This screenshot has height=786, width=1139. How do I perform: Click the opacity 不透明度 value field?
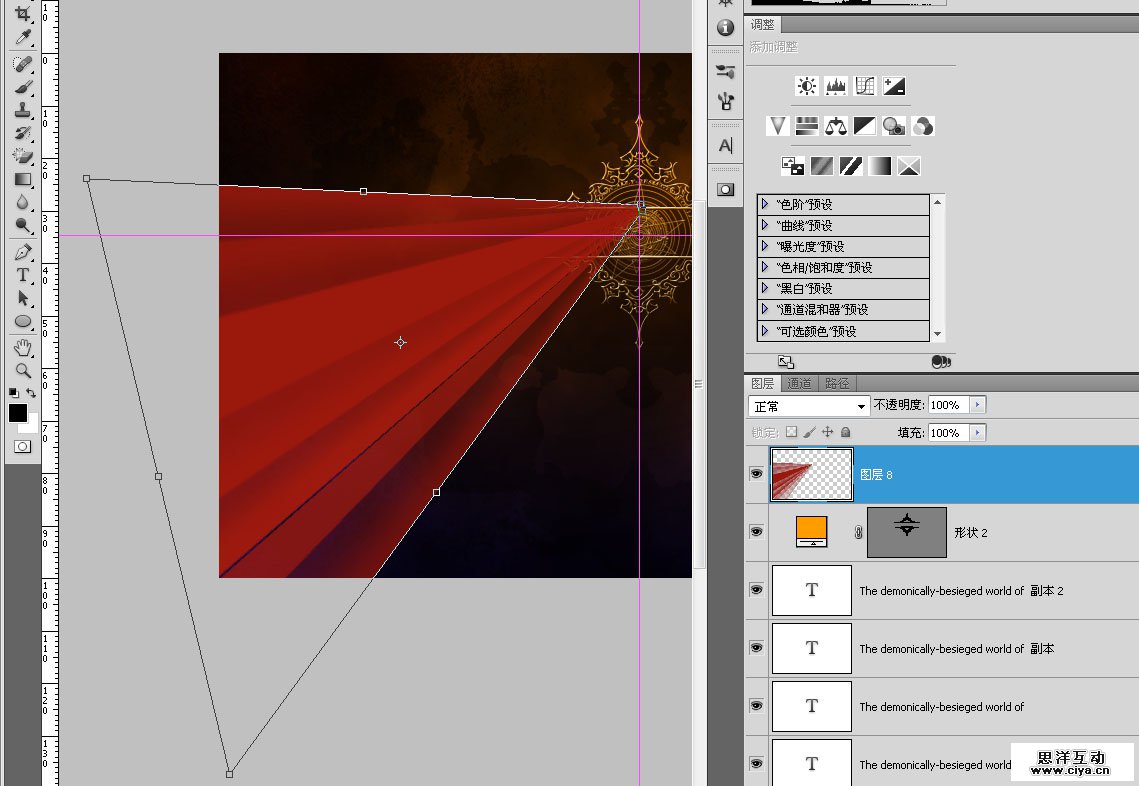coord(947,405)
